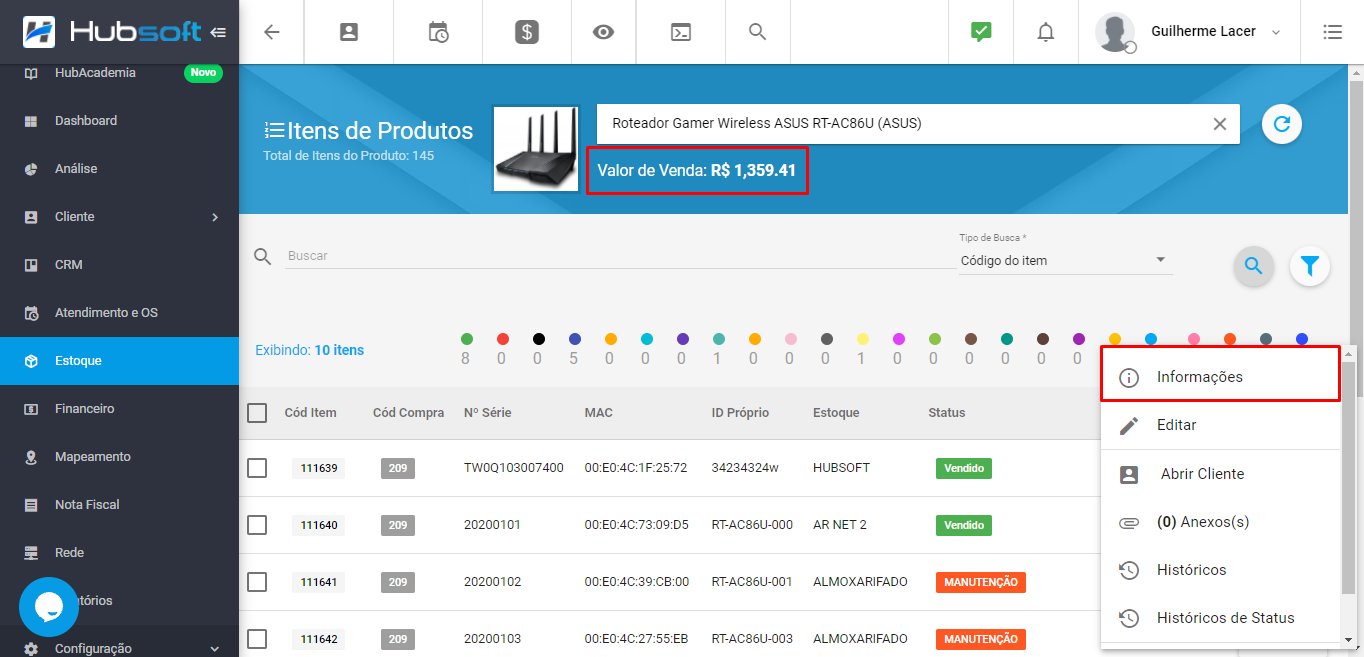
Task: Click the eye icon in top bar
Action: [x=603, y=32]
